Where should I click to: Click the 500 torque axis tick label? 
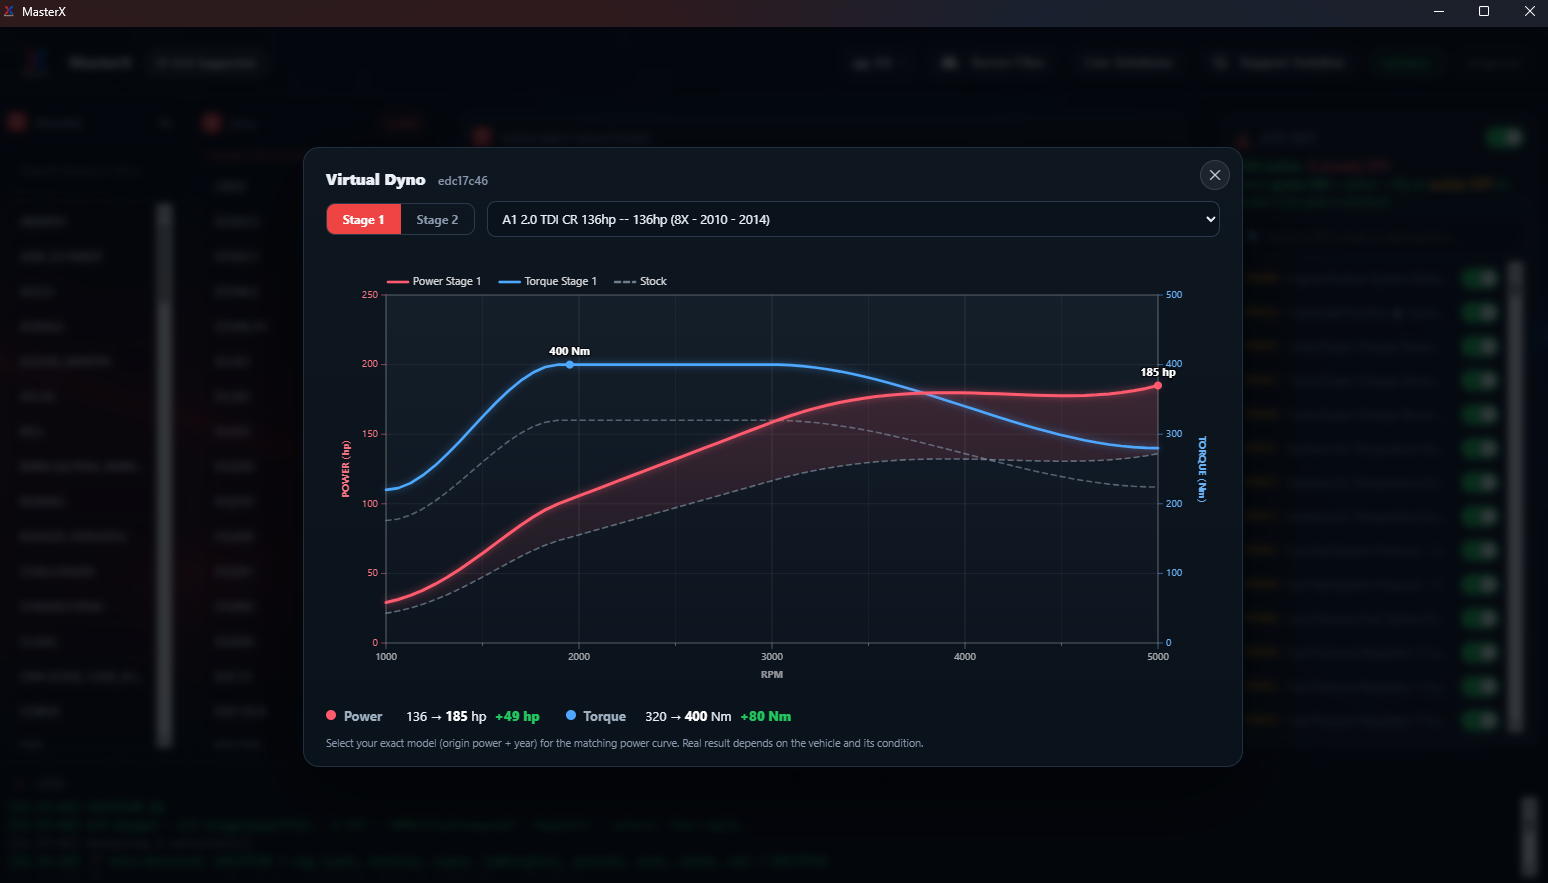[1174, 295]
